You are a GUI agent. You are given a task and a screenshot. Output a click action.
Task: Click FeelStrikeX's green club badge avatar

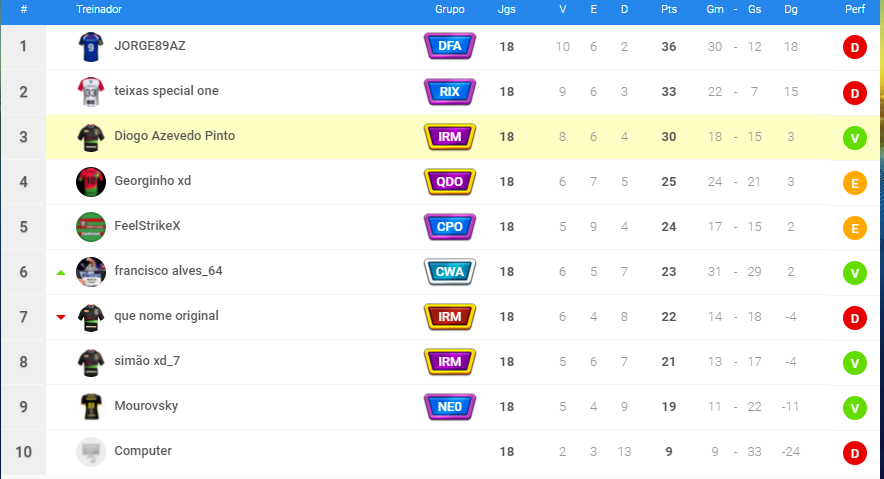[x=91, y=227]
